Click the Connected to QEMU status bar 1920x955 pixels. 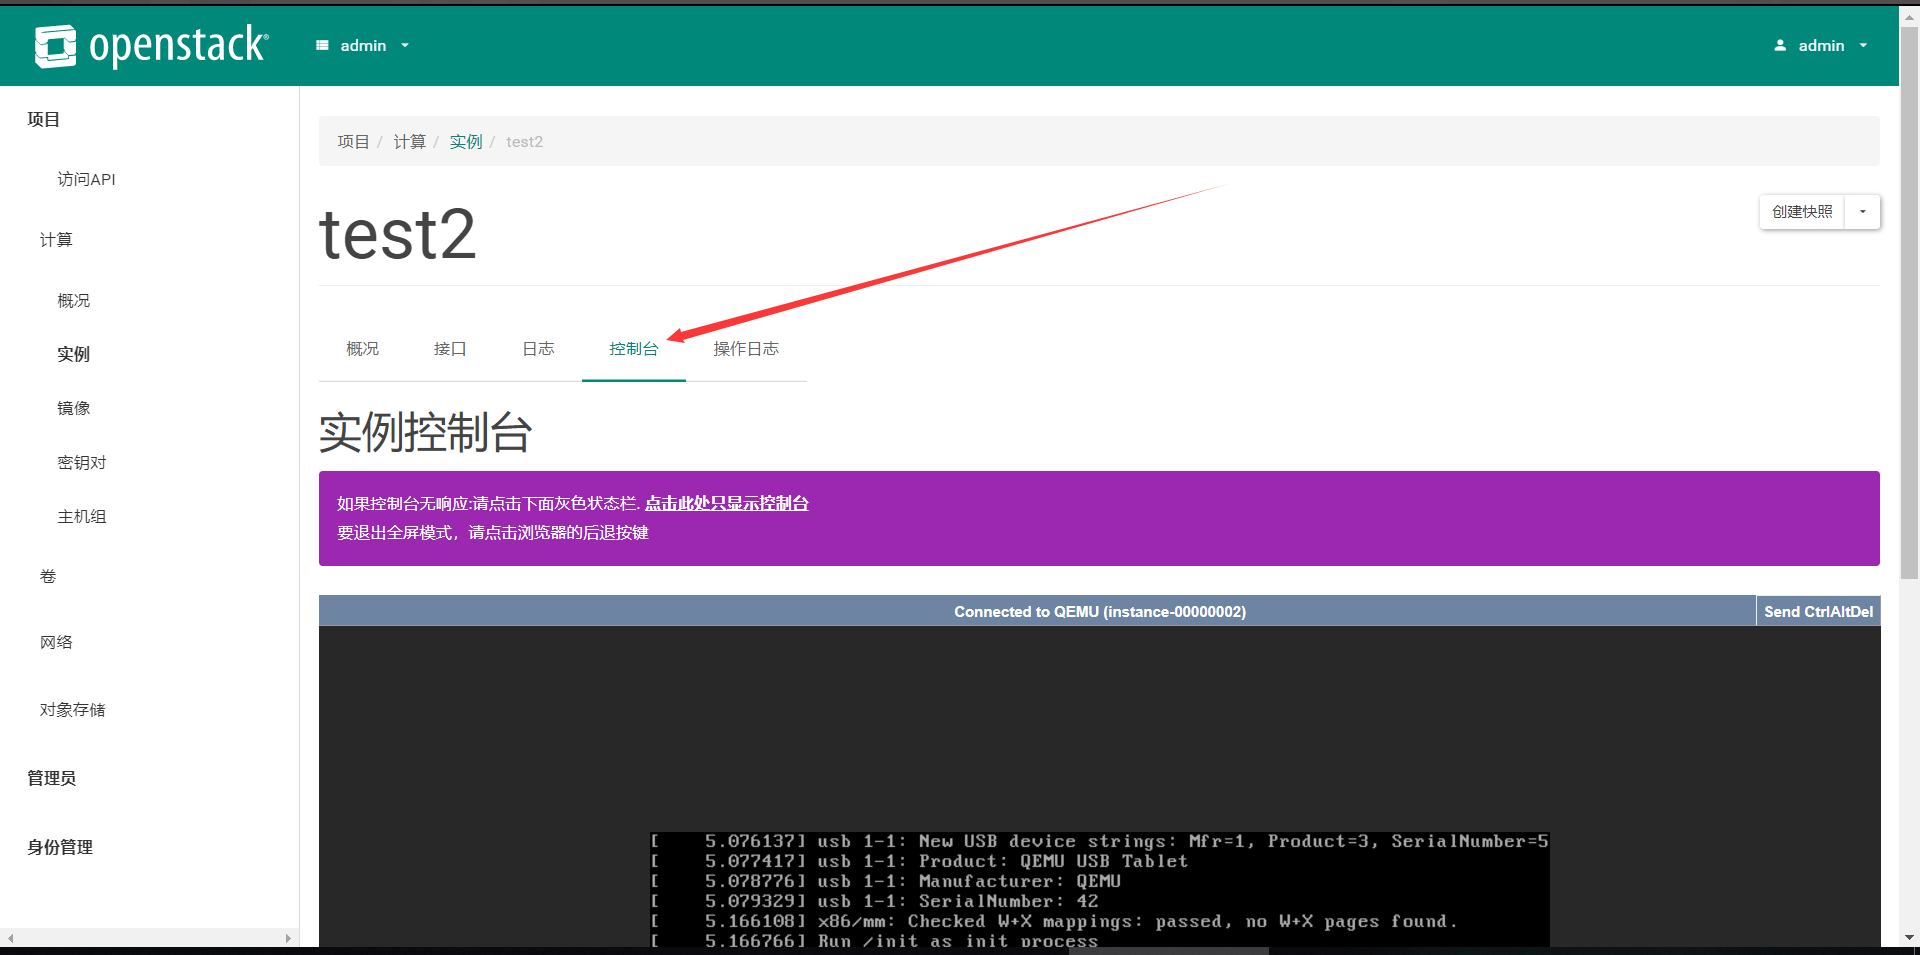pos(1037,612)
